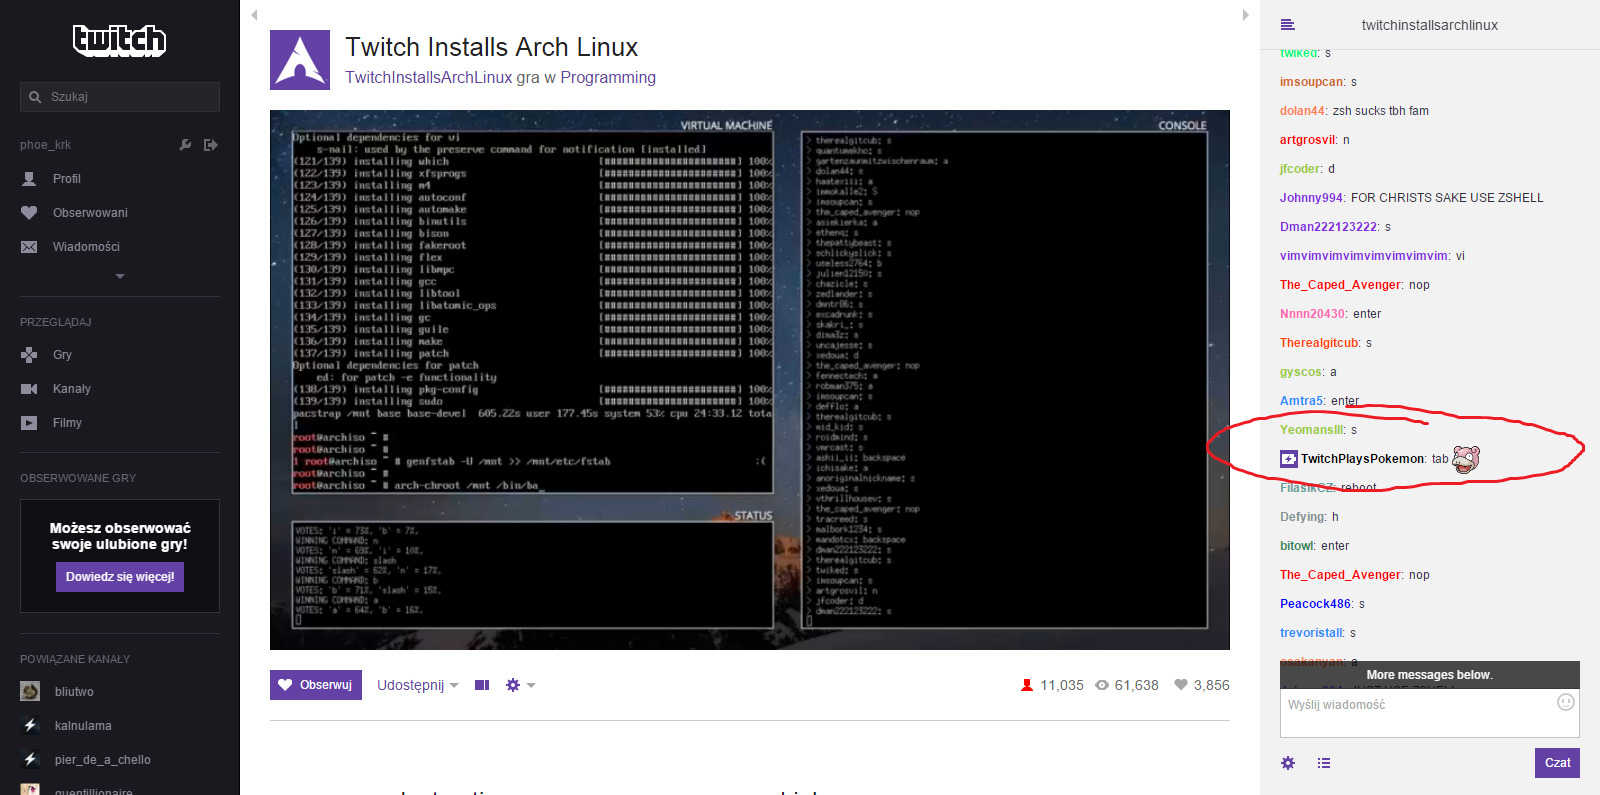Image resolution: width=1600 pixels, height=795 pixels.
Task: Click the Profil person icon
Action: pyautogui.click(x=29, y=179)
